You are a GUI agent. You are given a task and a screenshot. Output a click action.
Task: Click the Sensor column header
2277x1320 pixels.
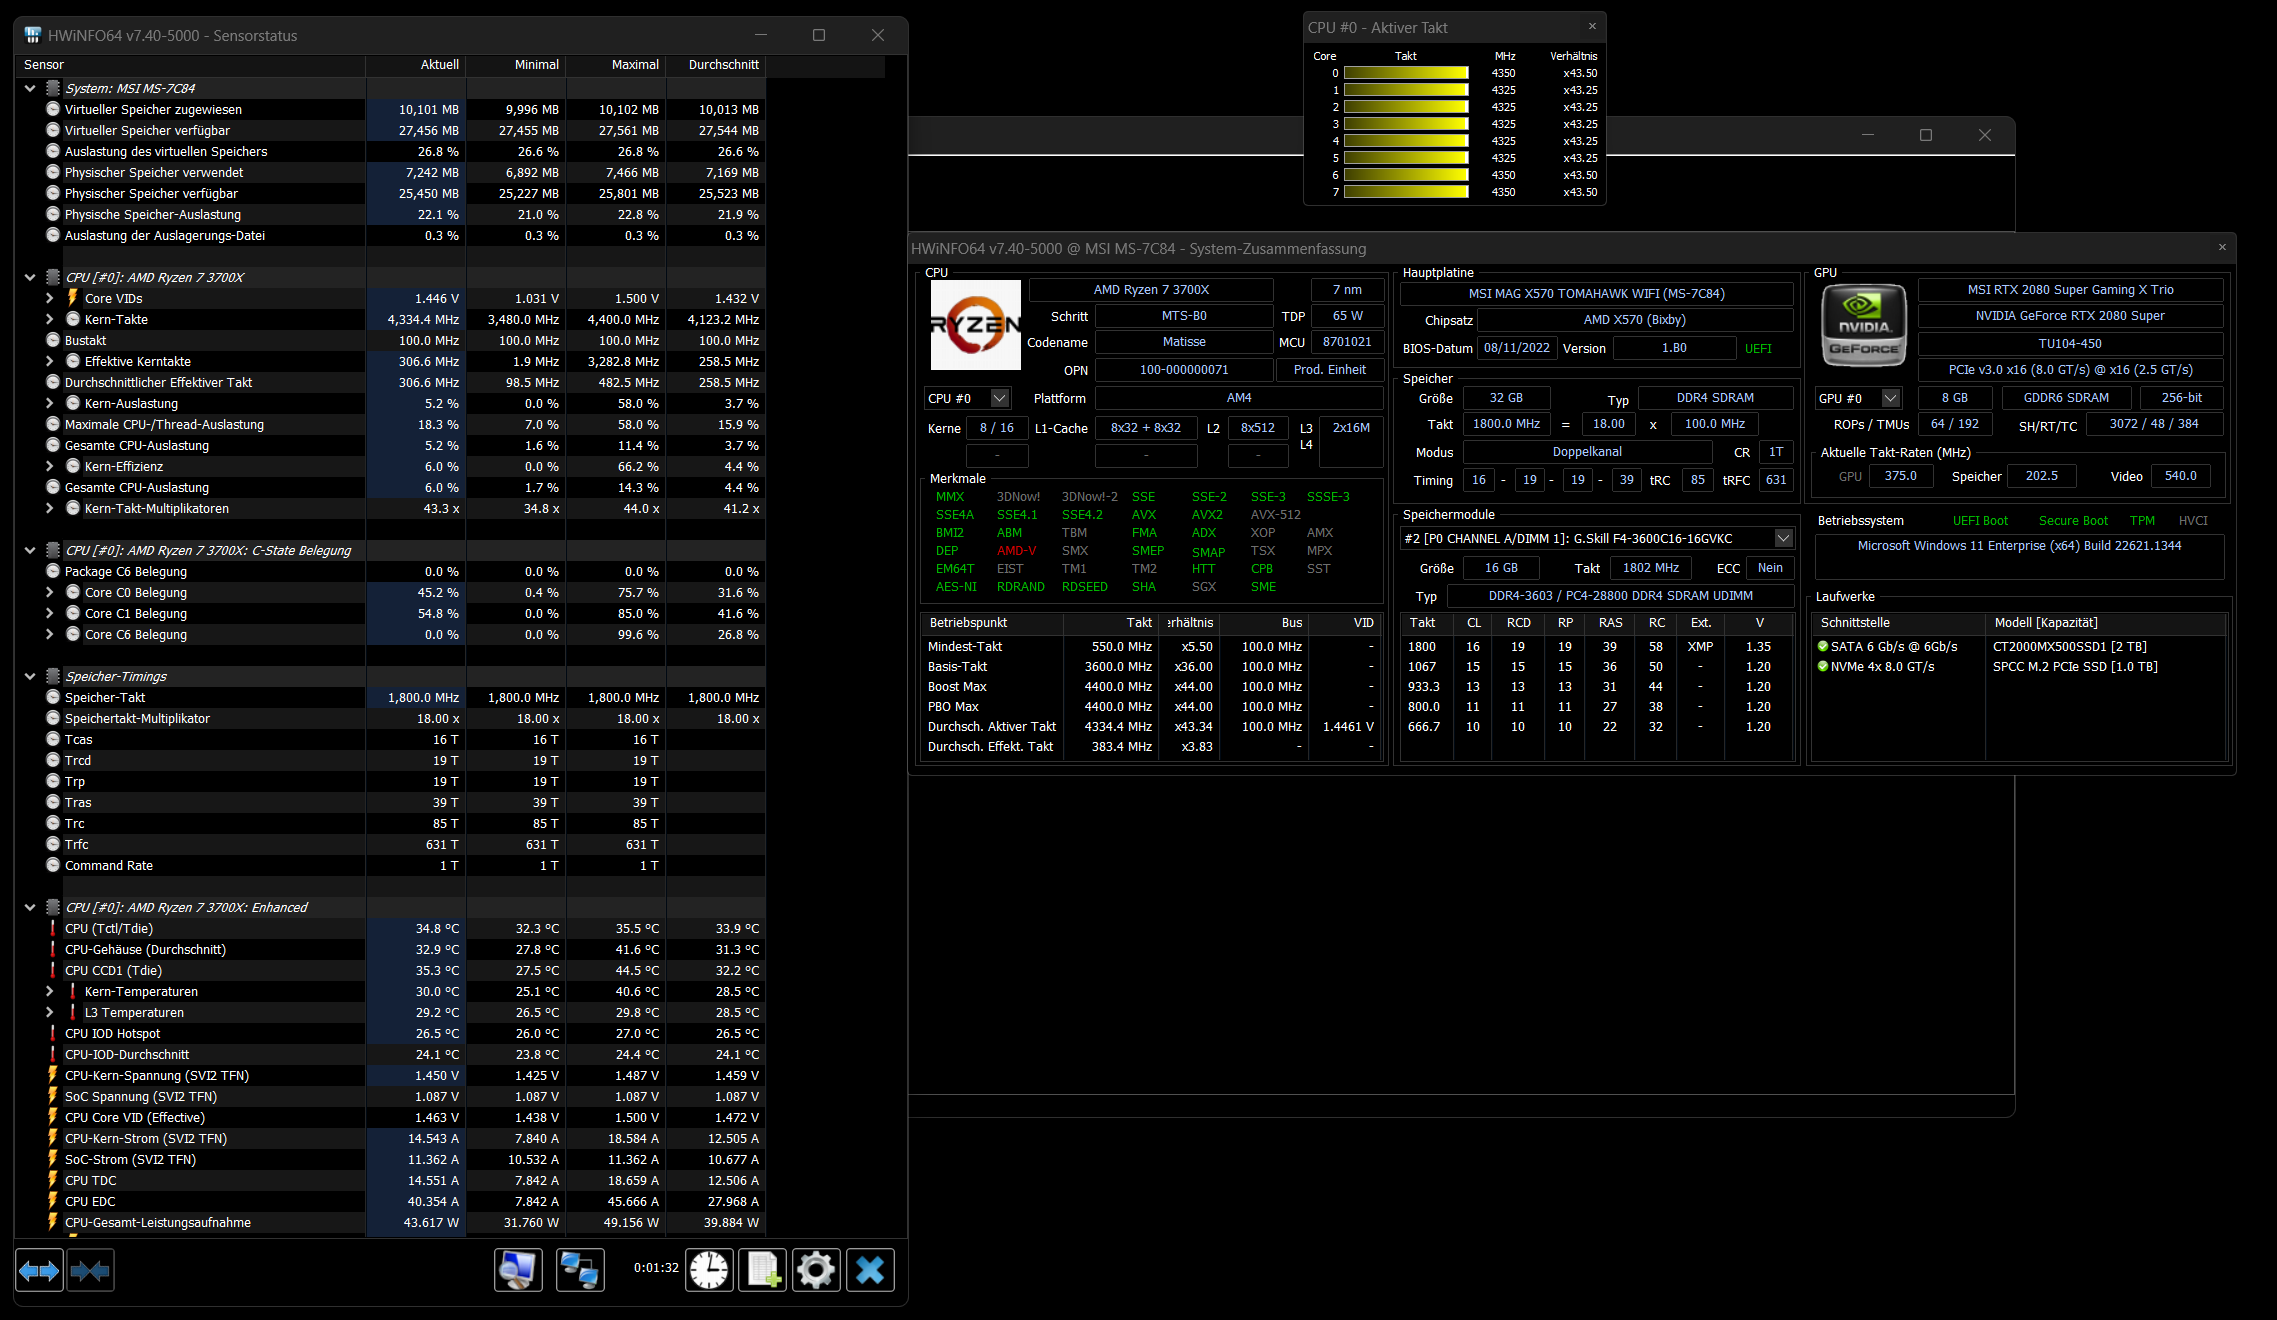tap(190, 65)
